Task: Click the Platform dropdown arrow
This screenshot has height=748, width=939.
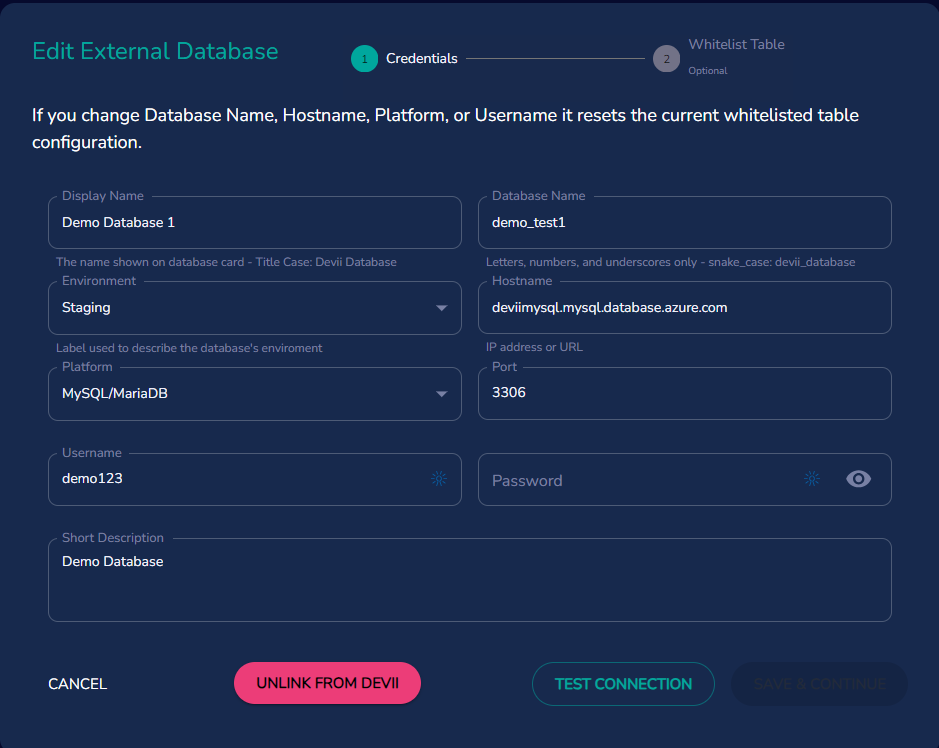Action: [x=440, y=394]
